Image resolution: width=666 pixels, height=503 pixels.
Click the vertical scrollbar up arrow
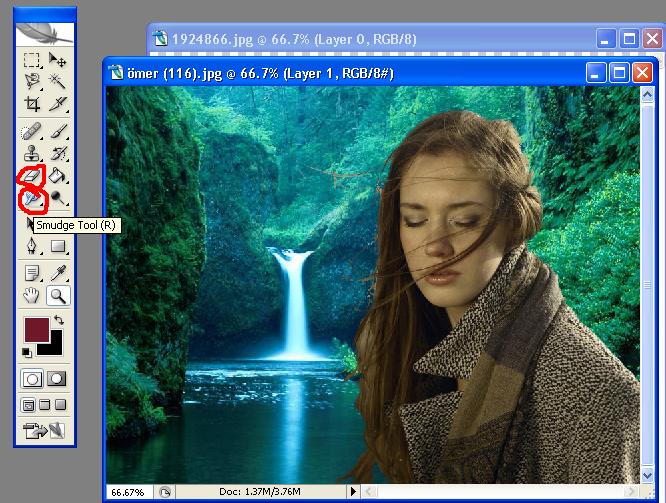(647, 94)
